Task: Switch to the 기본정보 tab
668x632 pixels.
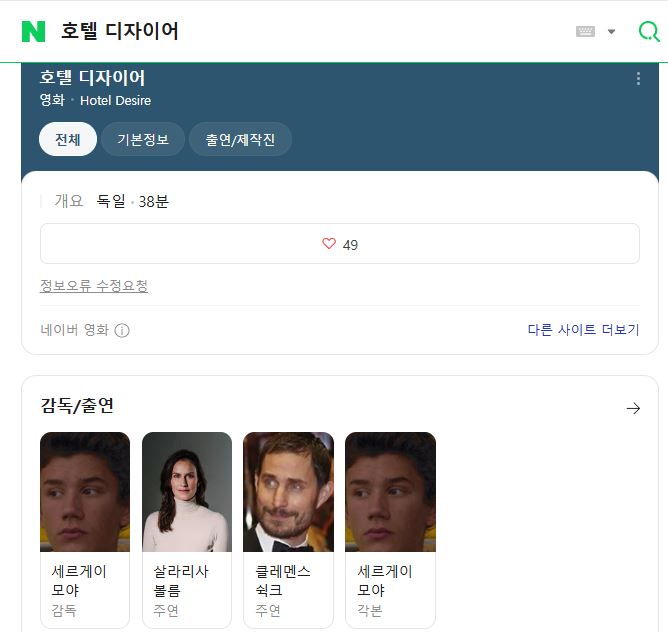Action: [143, 140]
